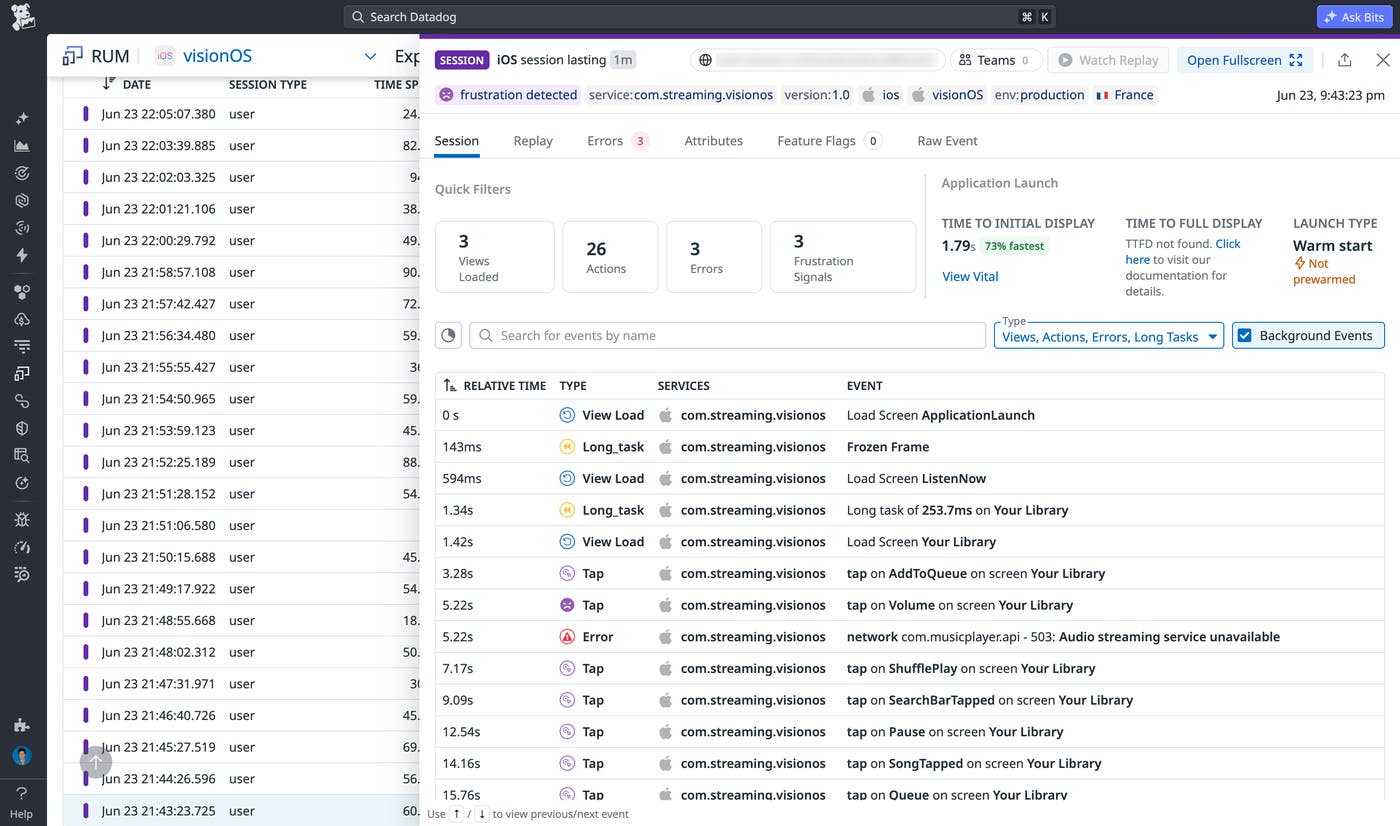This screenshot has height=826, width=1400.
Task: Click the share/export icon in session panel
Action: click(1344, 60)
